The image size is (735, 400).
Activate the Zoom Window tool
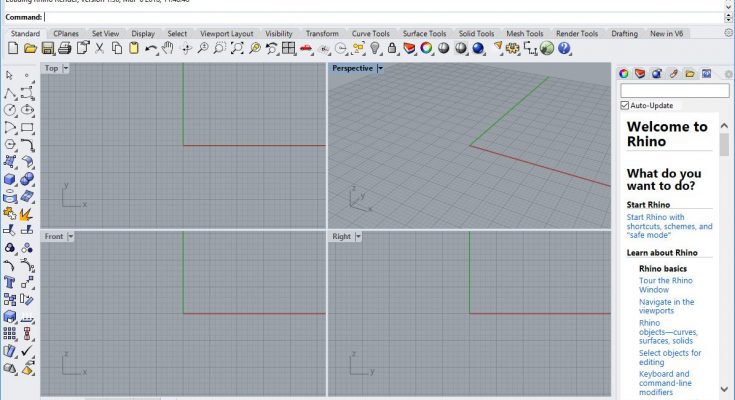220,48
